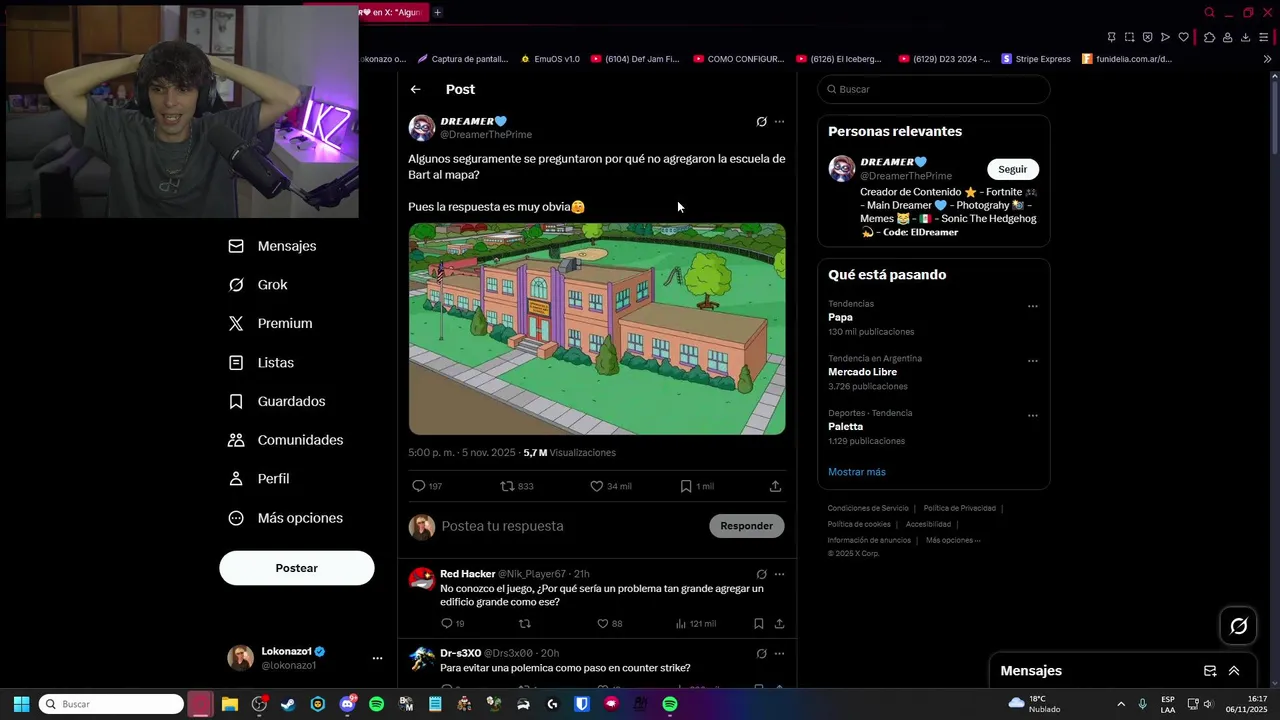Viewport: 1280px width, 720px height.
Task: Open Mensajes in the sidebar
Action: point(273,246)
